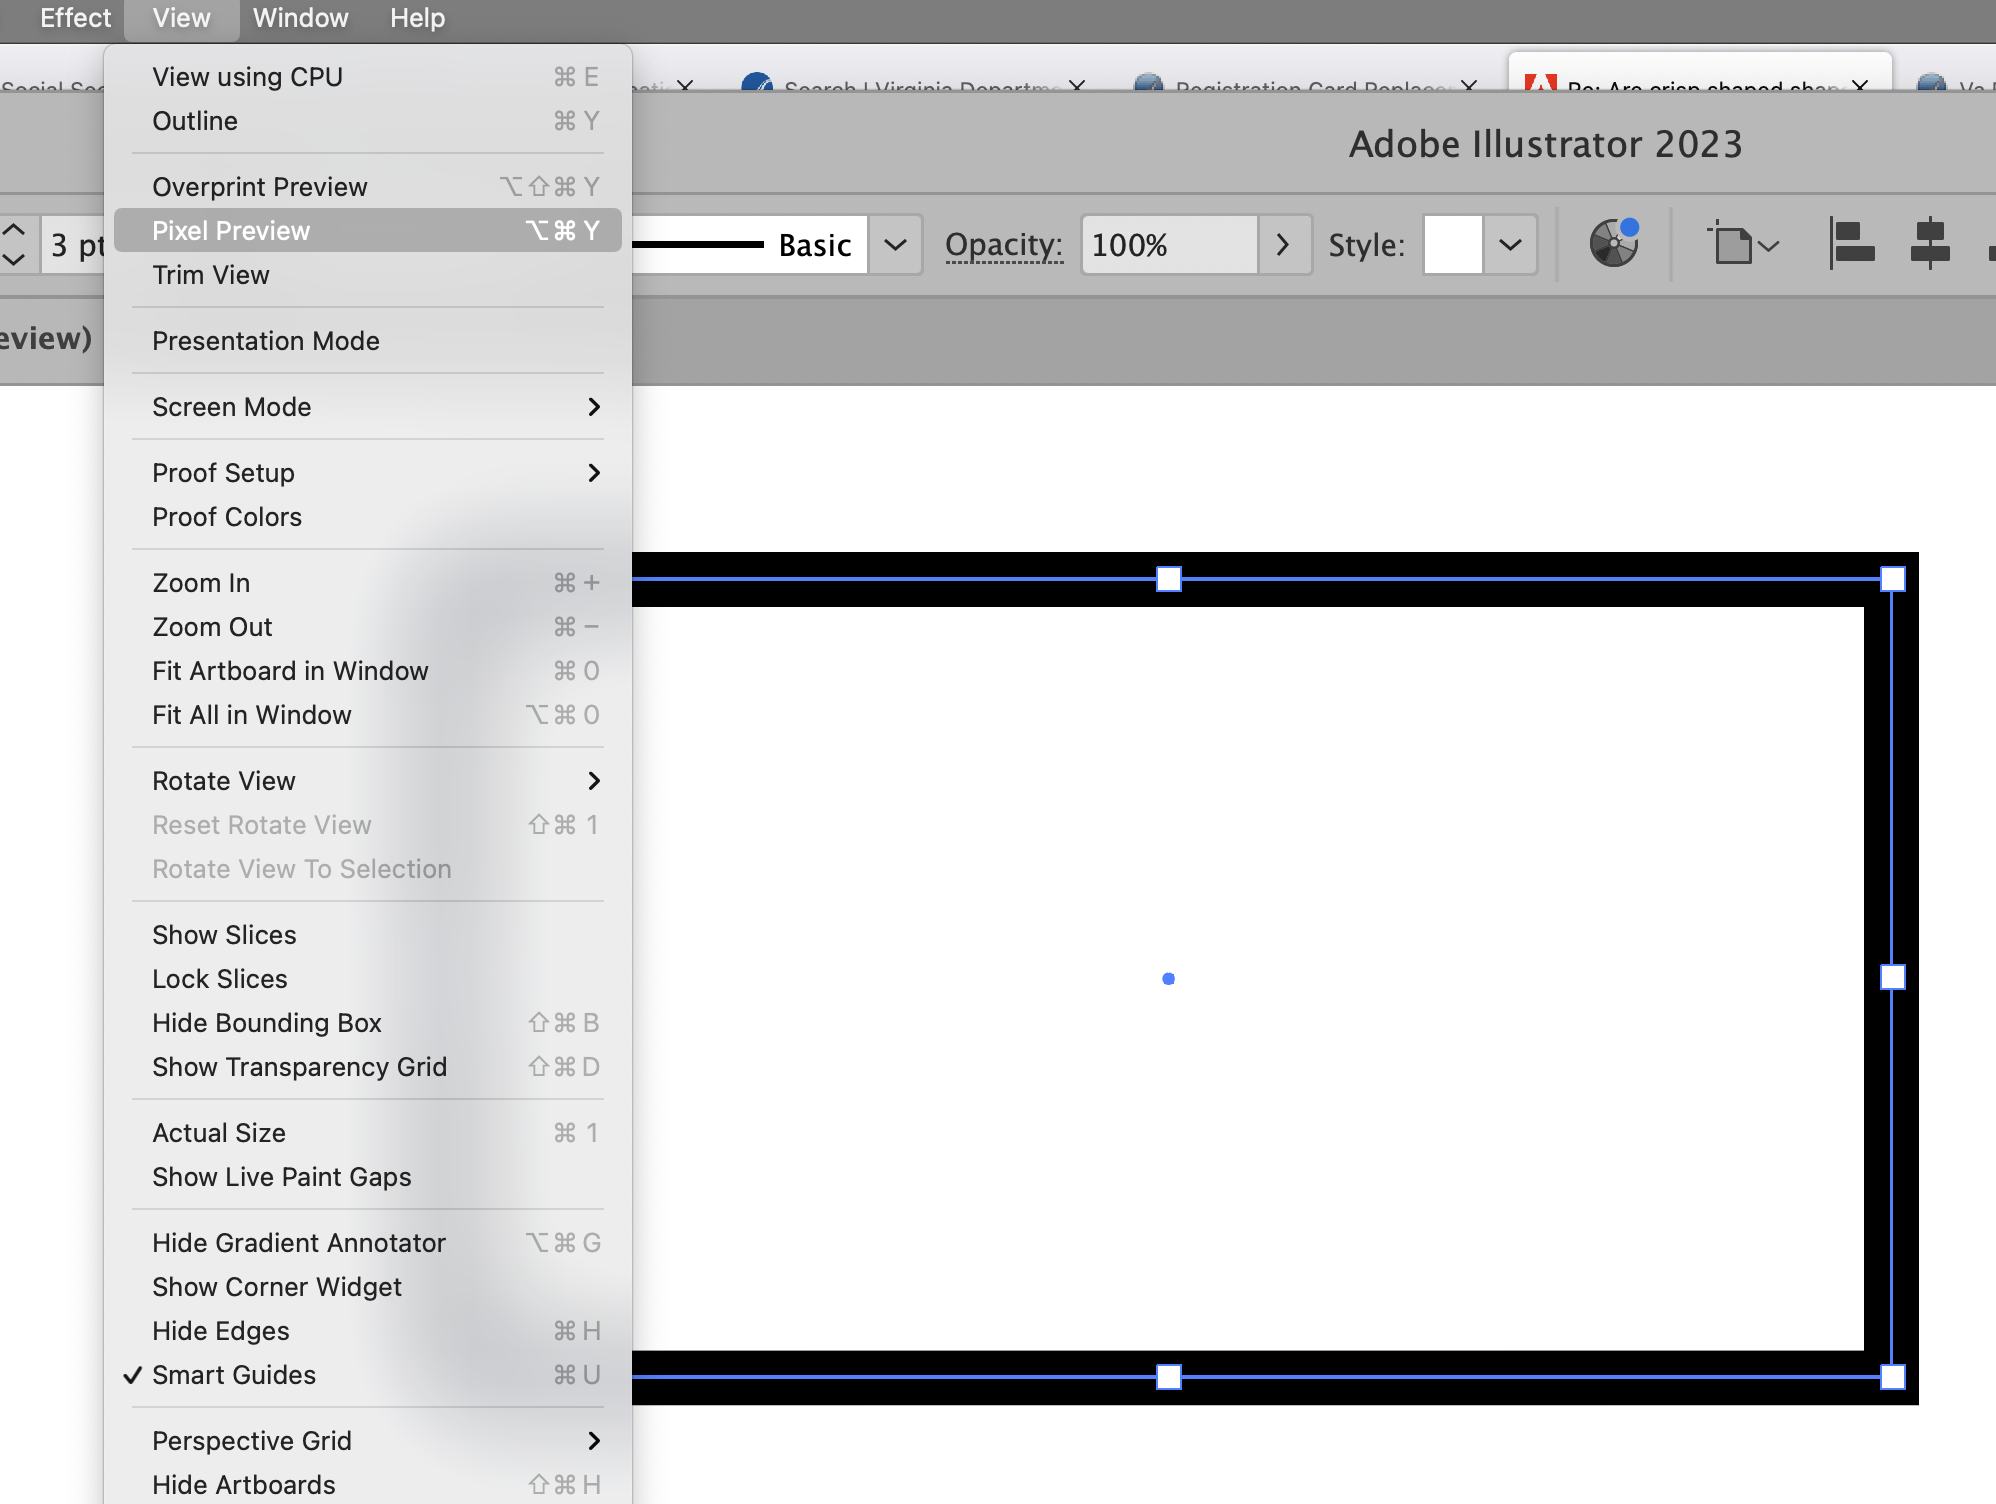
Task: Open the Basic stroke profile dropdown
Action: coord(894,244)
